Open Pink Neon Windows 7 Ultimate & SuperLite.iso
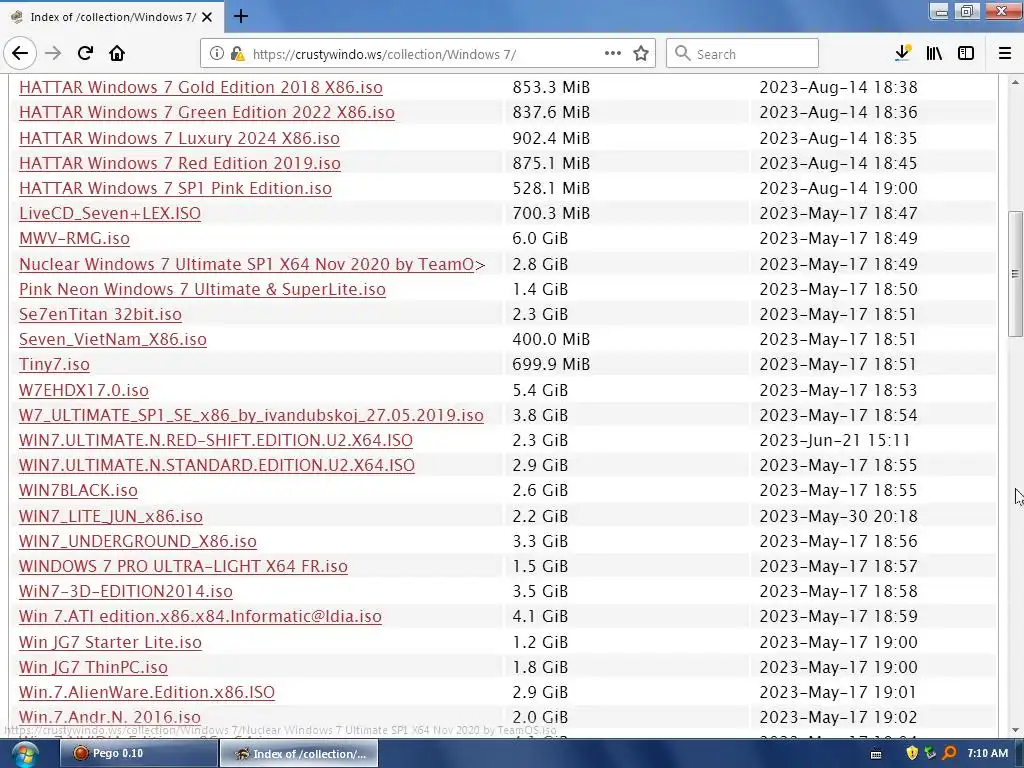Image resolution: width=1024 pixels, height=768 pixels. (202, 289)
